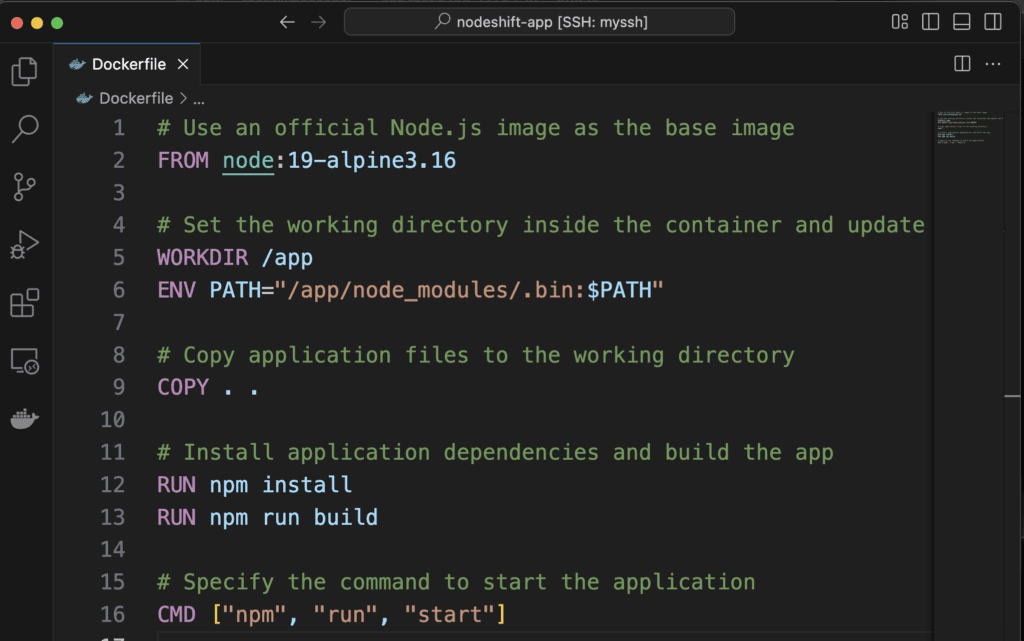The width and height of the screenshot is (1024, 641).
Task: Open the Customize Layout menu
Action: (899, 22)
